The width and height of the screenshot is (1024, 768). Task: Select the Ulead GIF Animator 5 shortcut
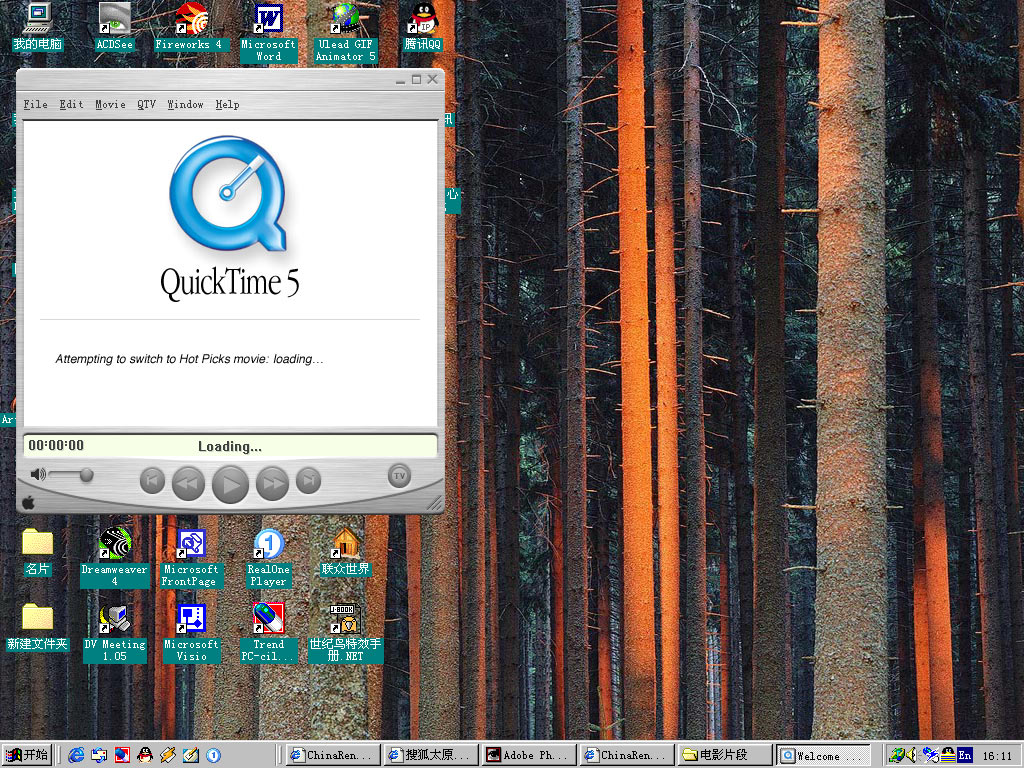(345, 33)
